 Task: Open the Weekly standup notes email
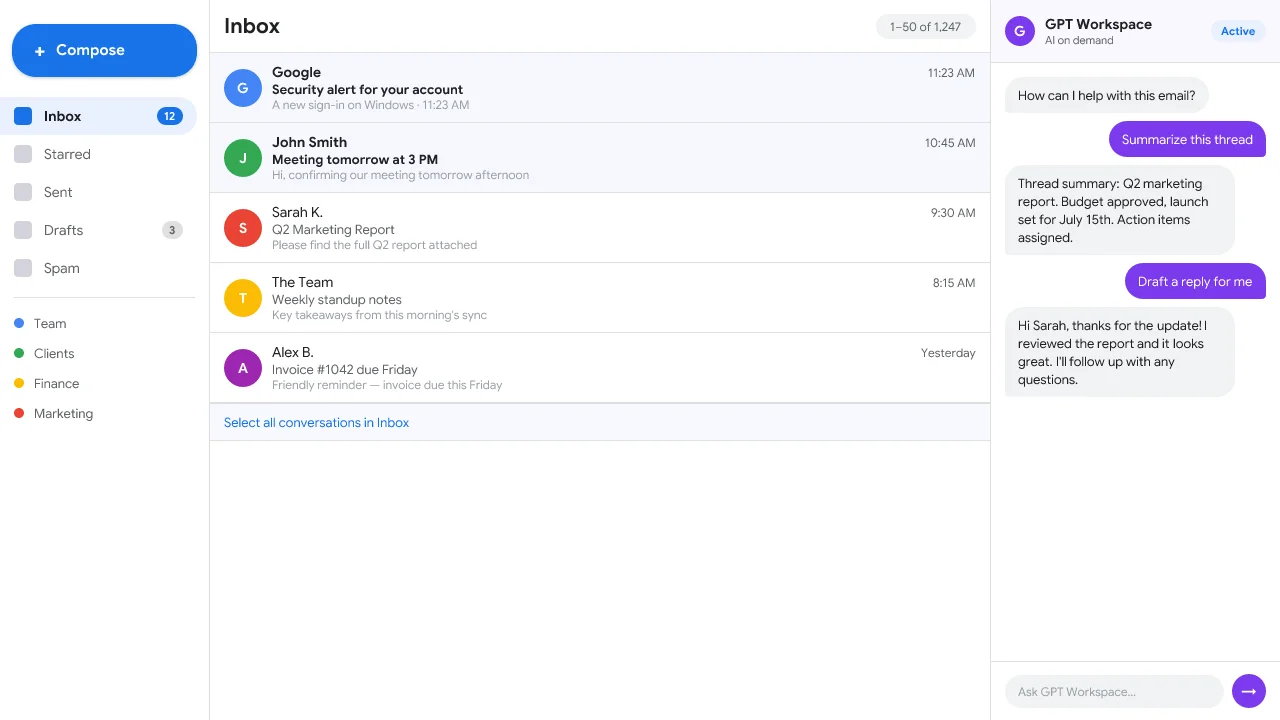point(600,298)
